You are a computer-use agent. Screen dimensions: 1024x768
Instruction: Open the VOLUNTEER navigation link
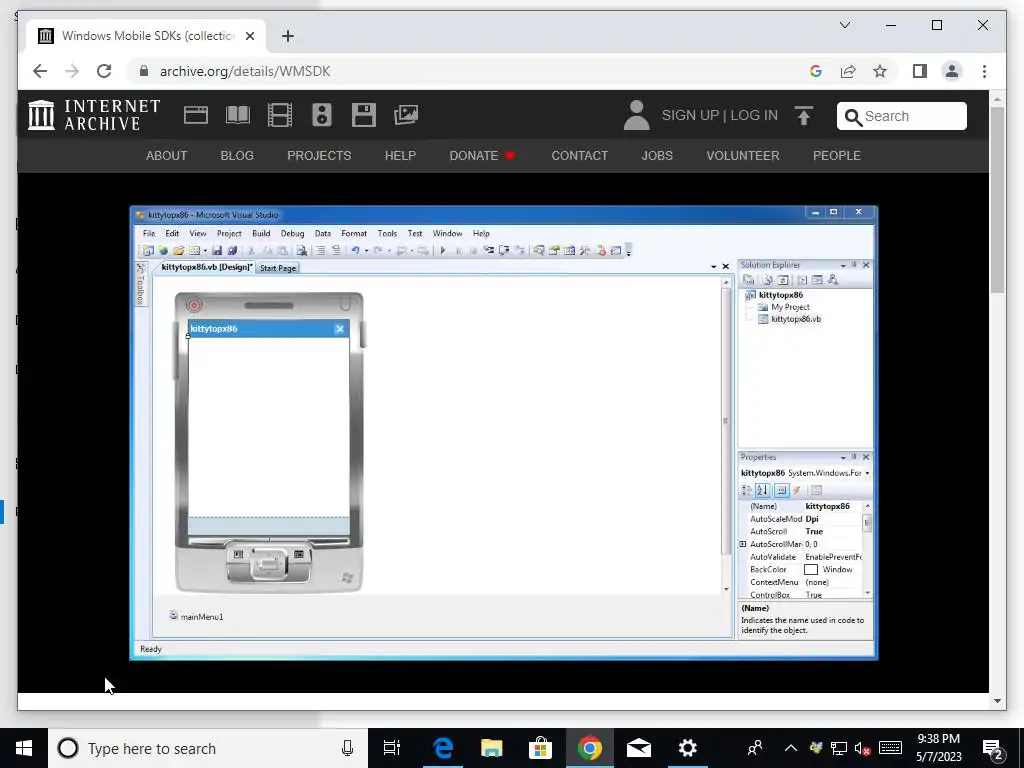743,155
